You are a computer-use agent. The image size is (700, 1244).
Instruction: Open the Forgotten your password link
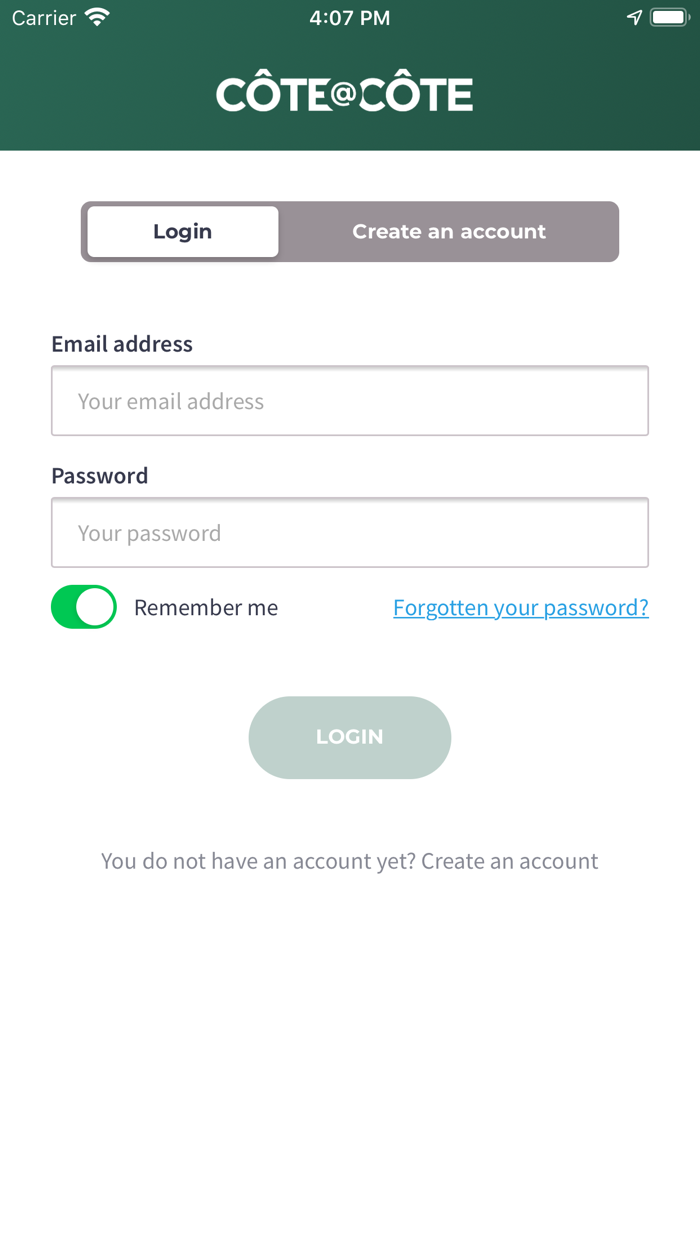pyautogui.click(x=521, y=608)
